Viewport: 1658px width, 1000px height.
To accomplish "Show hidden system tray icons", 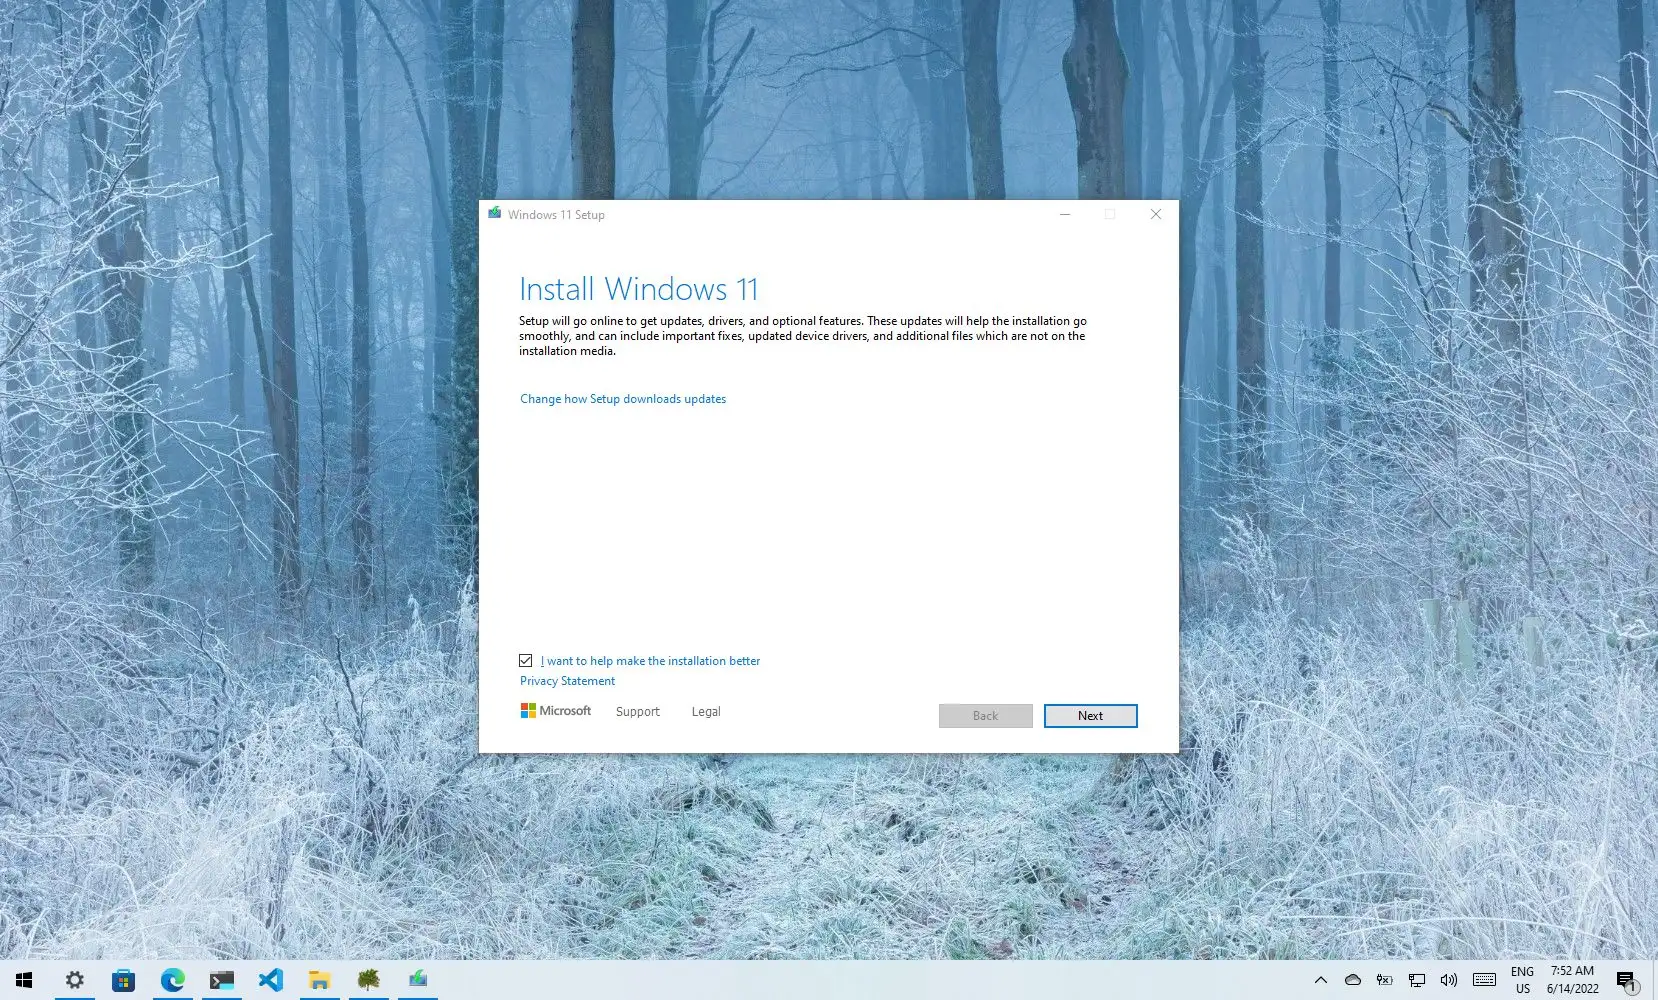I will click(1320, 980).
